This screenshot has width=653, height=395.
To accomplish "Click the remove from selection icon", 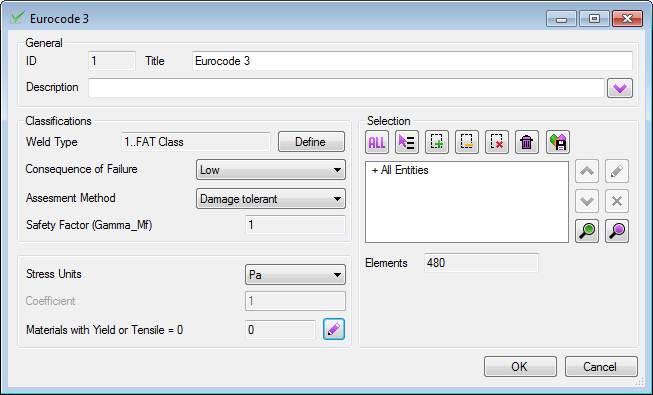I will point(467,142).
